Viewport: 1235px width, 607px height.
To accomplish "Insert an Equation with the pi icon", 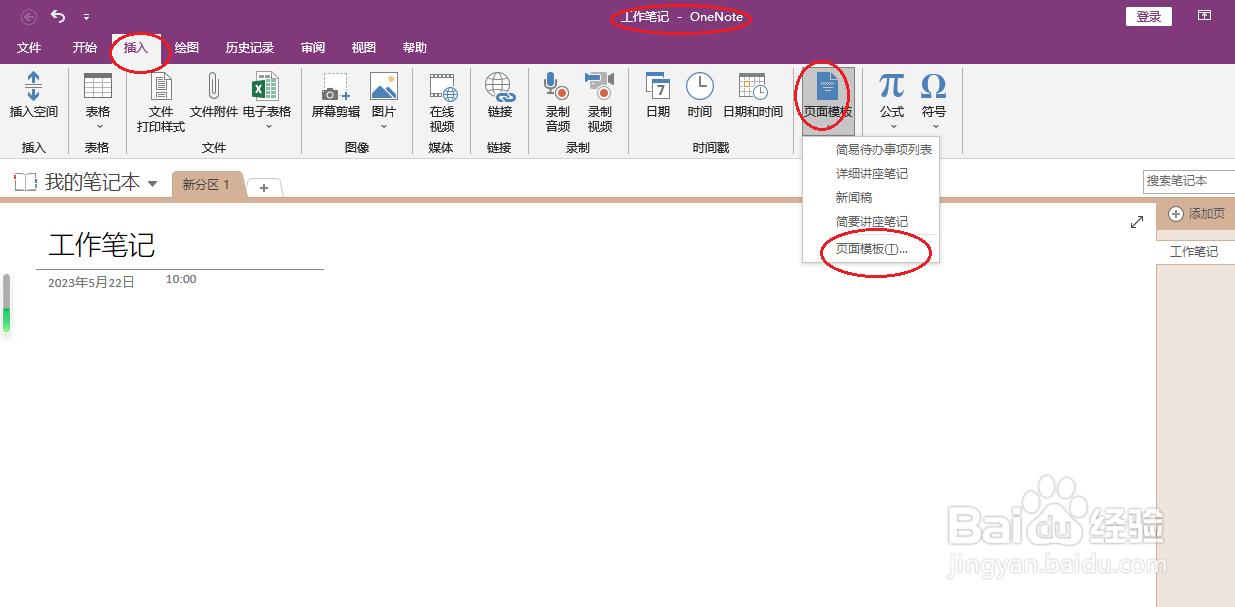I will coord(892,86).
